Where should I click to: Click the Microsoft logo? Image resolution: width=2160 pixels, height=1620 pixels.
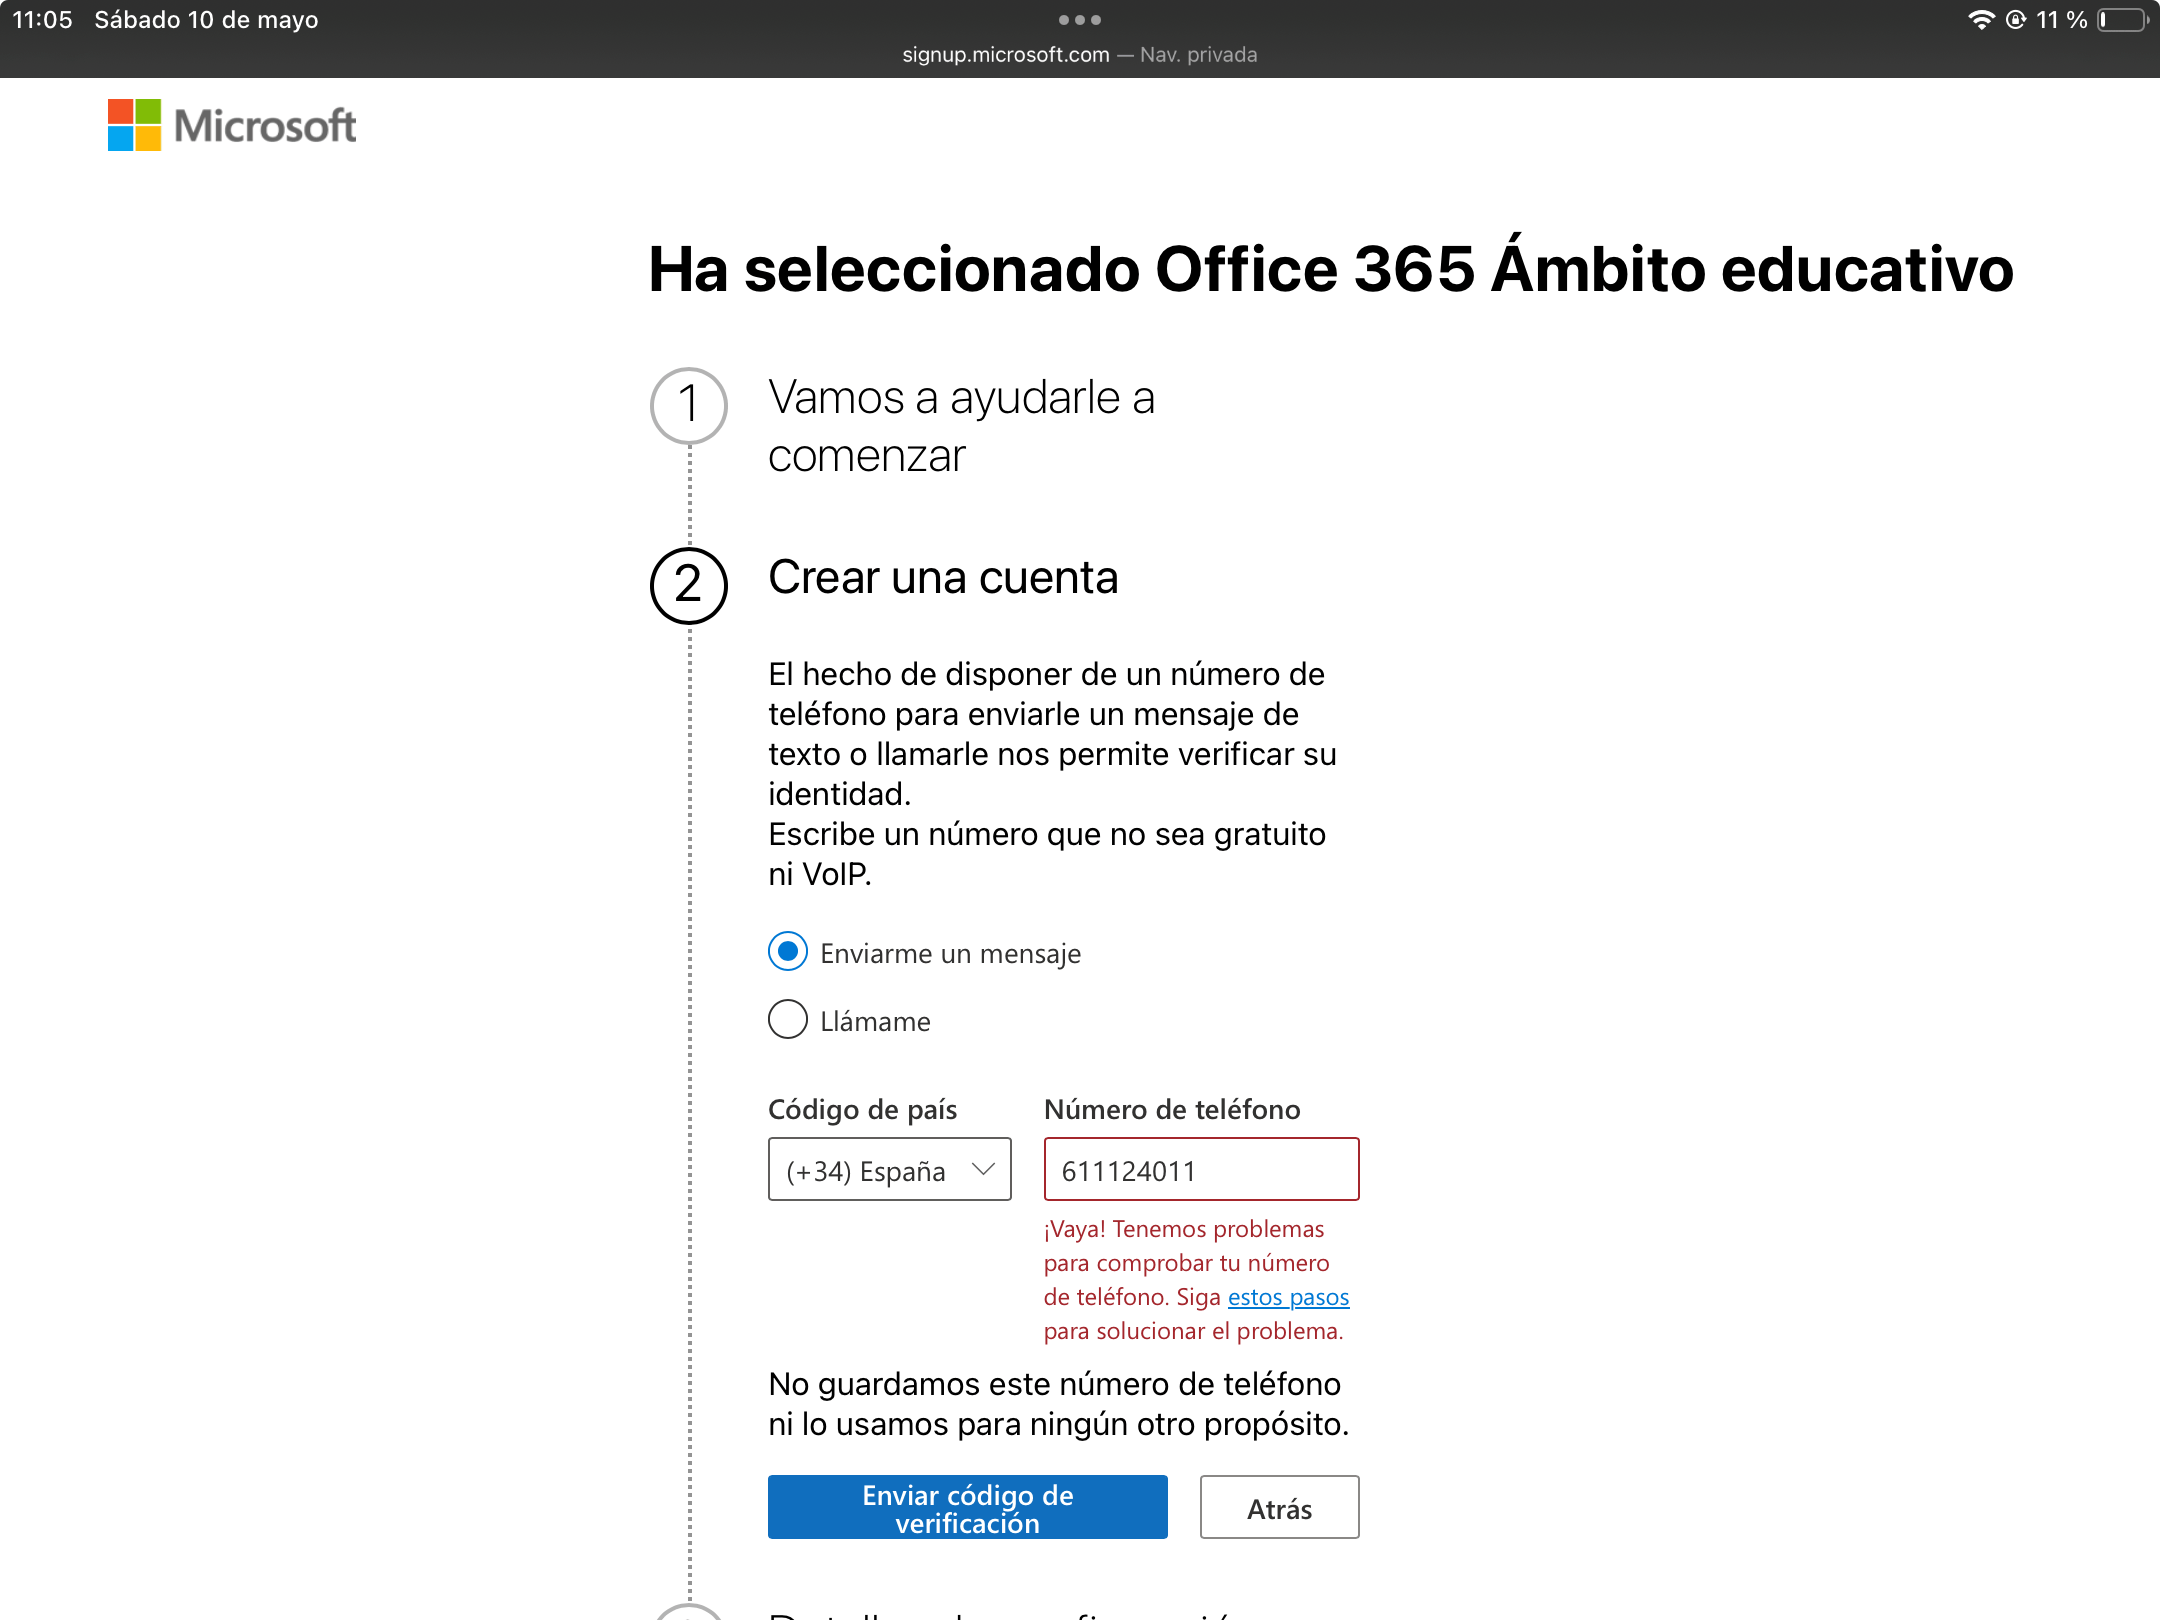click(232, 125)
